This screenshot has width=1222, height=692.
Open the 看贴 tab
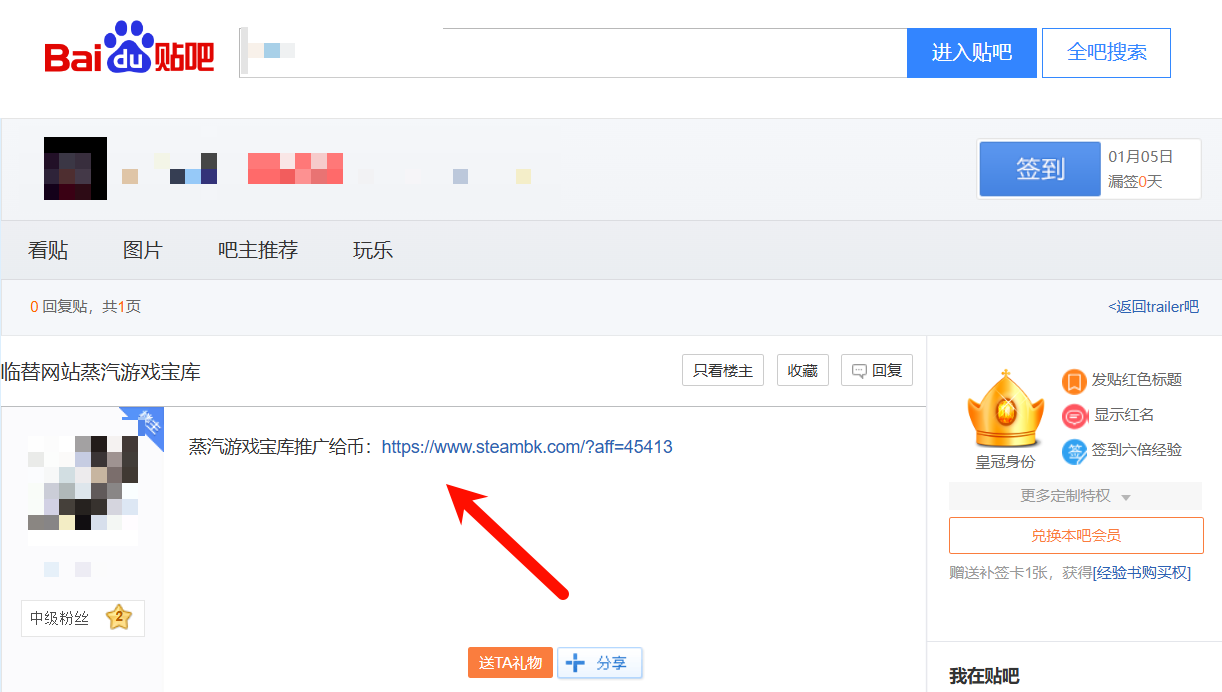click(x=48, y=250)
